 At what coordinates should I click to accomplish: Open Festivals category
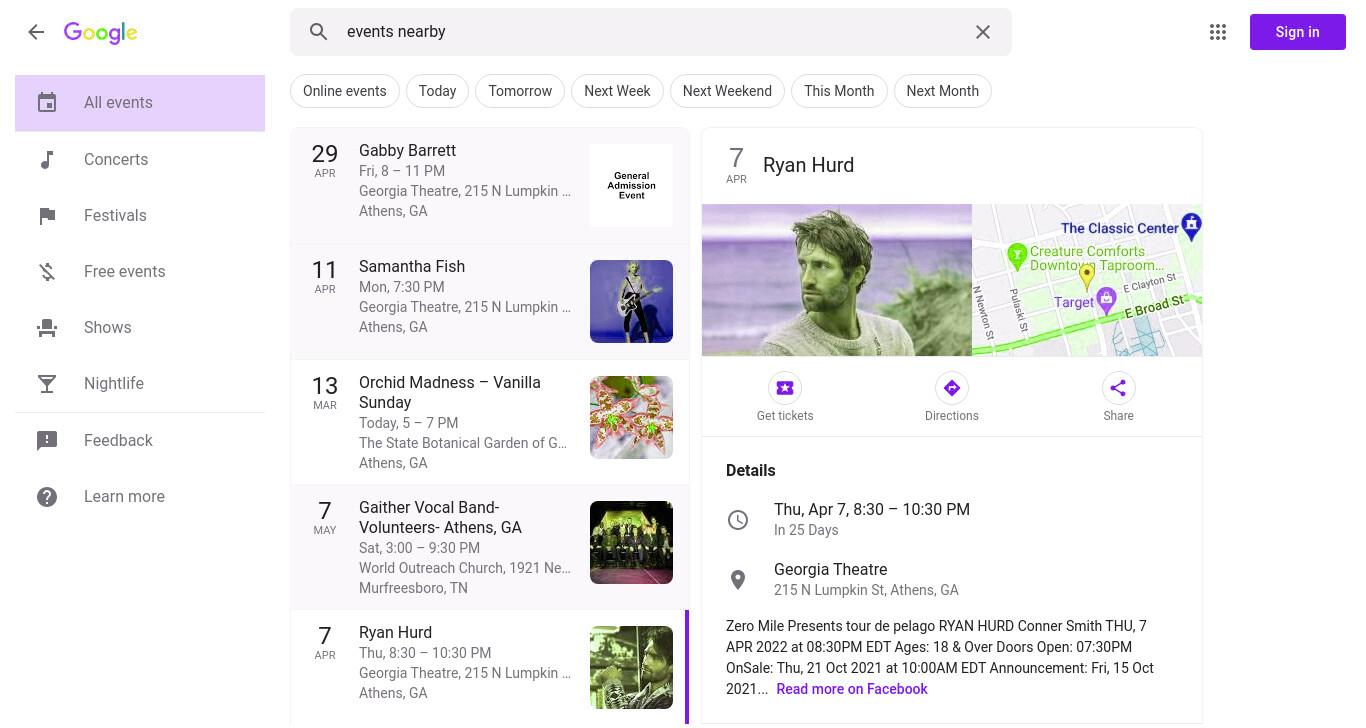(140, 215)
